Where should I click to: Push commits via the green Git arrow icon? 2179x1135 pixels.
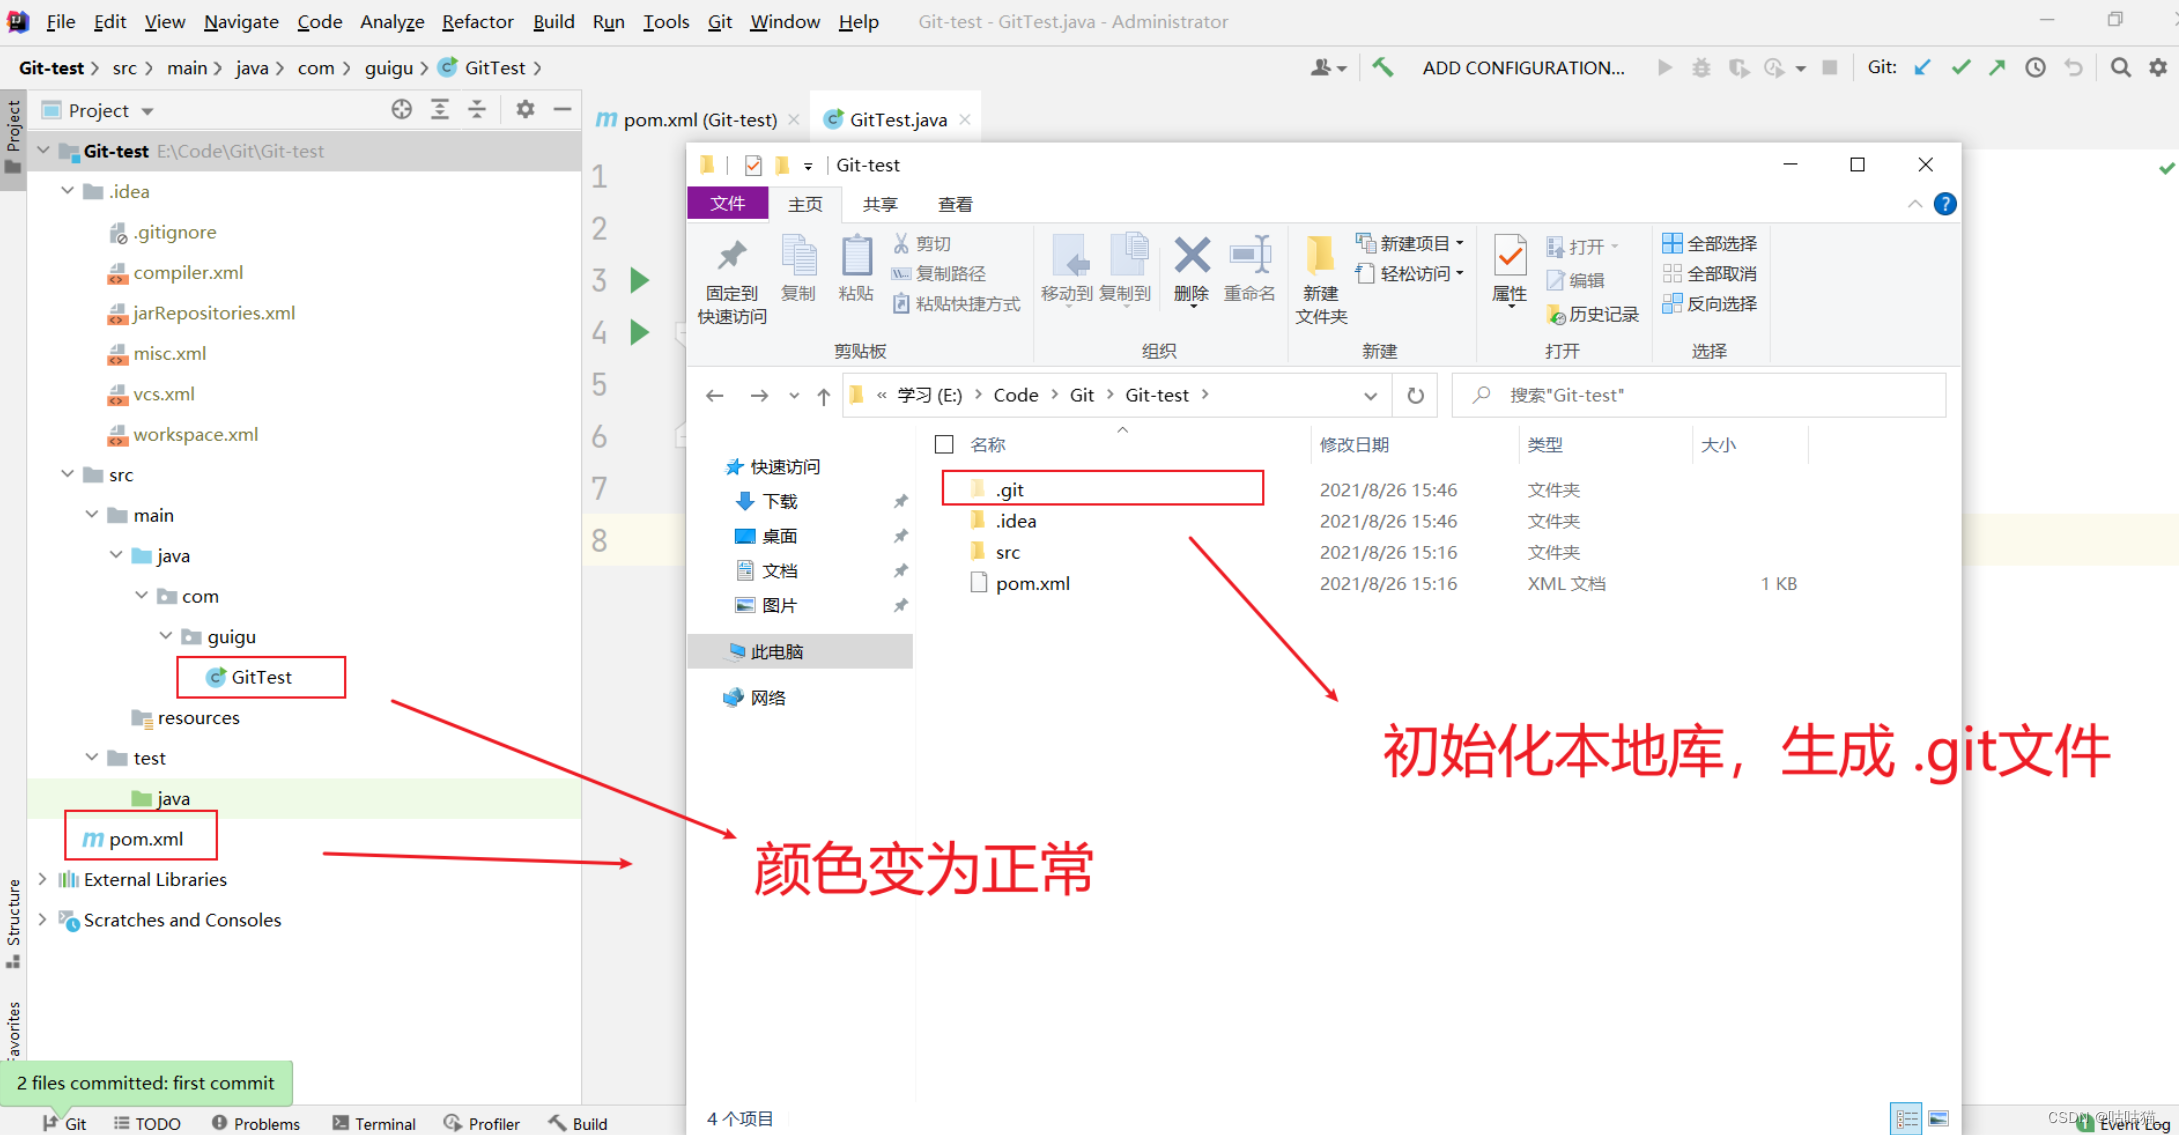coord(1996,67)
